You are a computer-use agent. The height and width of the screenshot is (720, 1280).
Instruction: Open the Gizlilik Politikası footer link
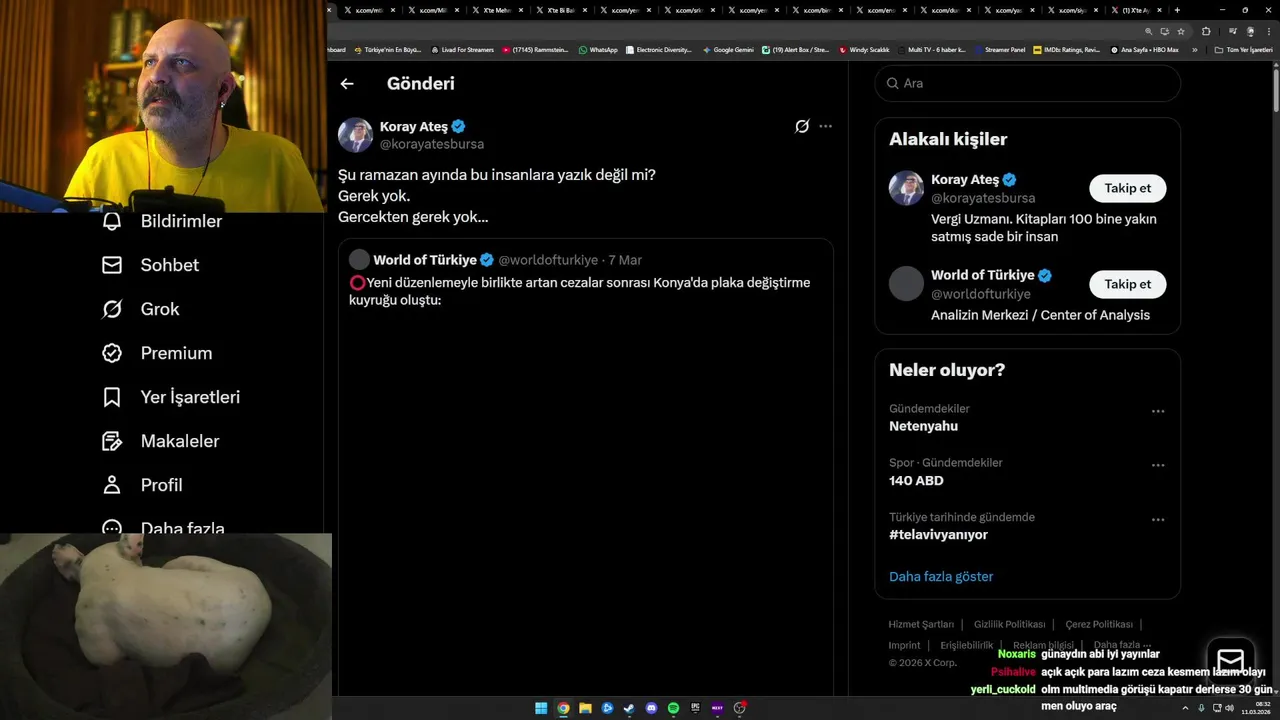coord(1009,624)
